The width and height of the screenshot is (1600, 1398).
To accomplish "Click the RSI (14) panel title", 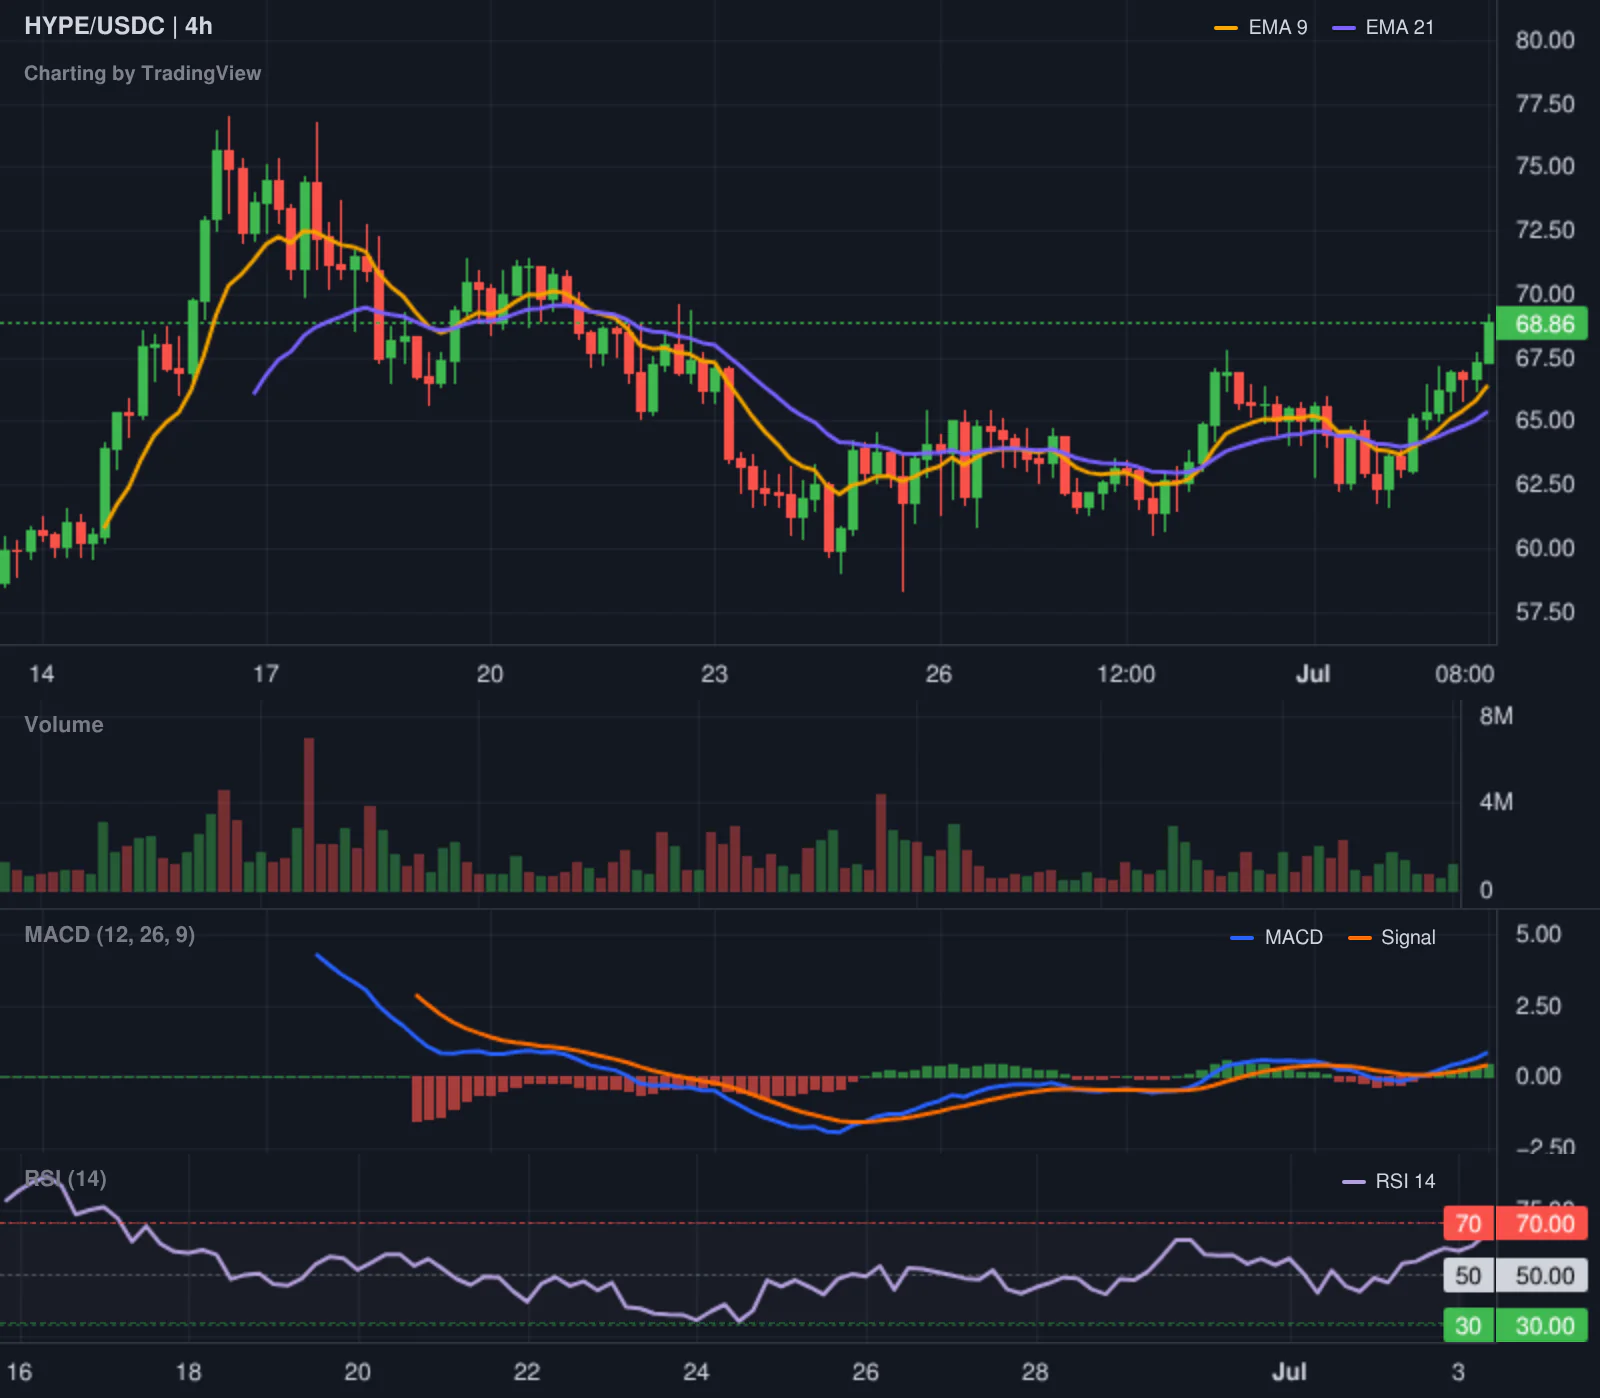I will [x=65, y=1178].
